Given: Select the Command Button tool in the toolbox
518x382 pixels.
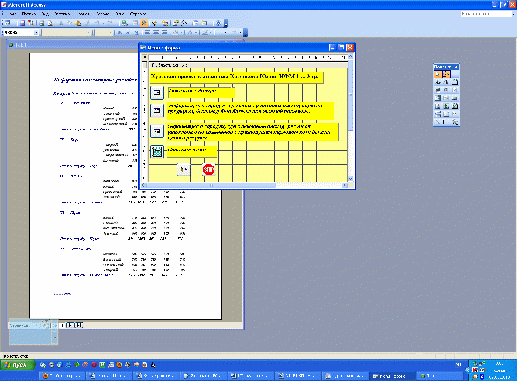Looking at the screenshot, I should pyautogui.click(x=455, y=98).
